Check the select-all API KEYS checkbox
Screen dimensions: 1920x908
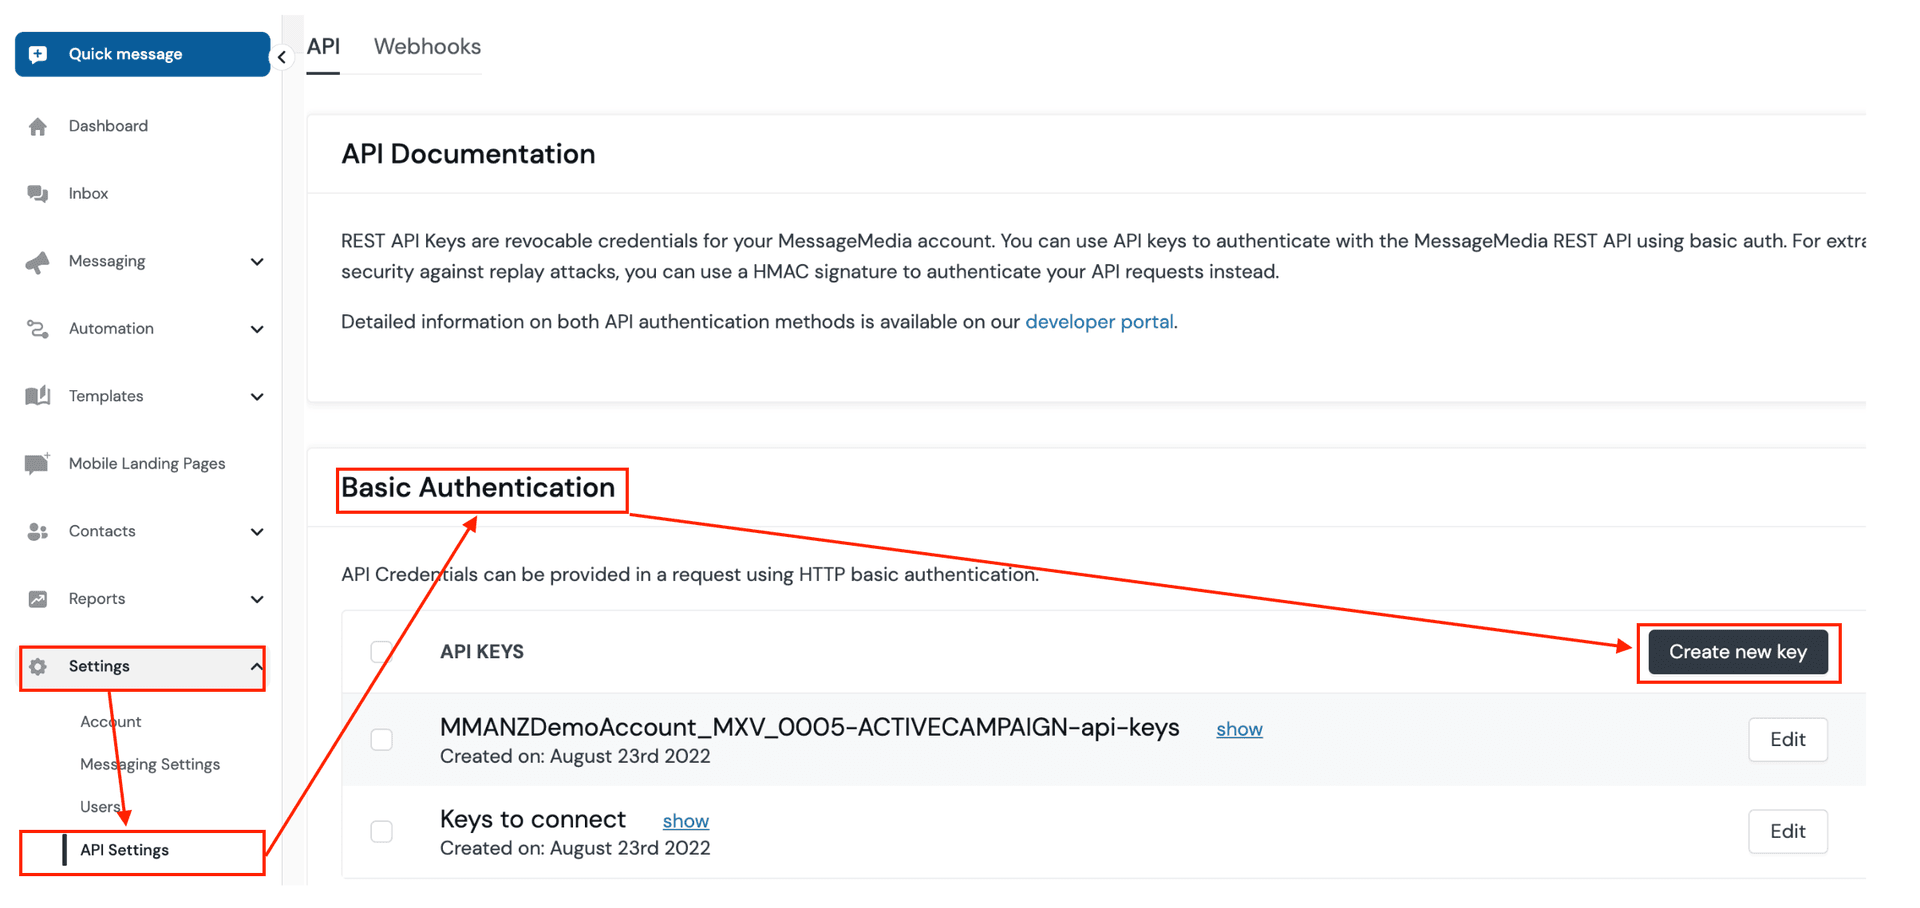tap(381, 651)
